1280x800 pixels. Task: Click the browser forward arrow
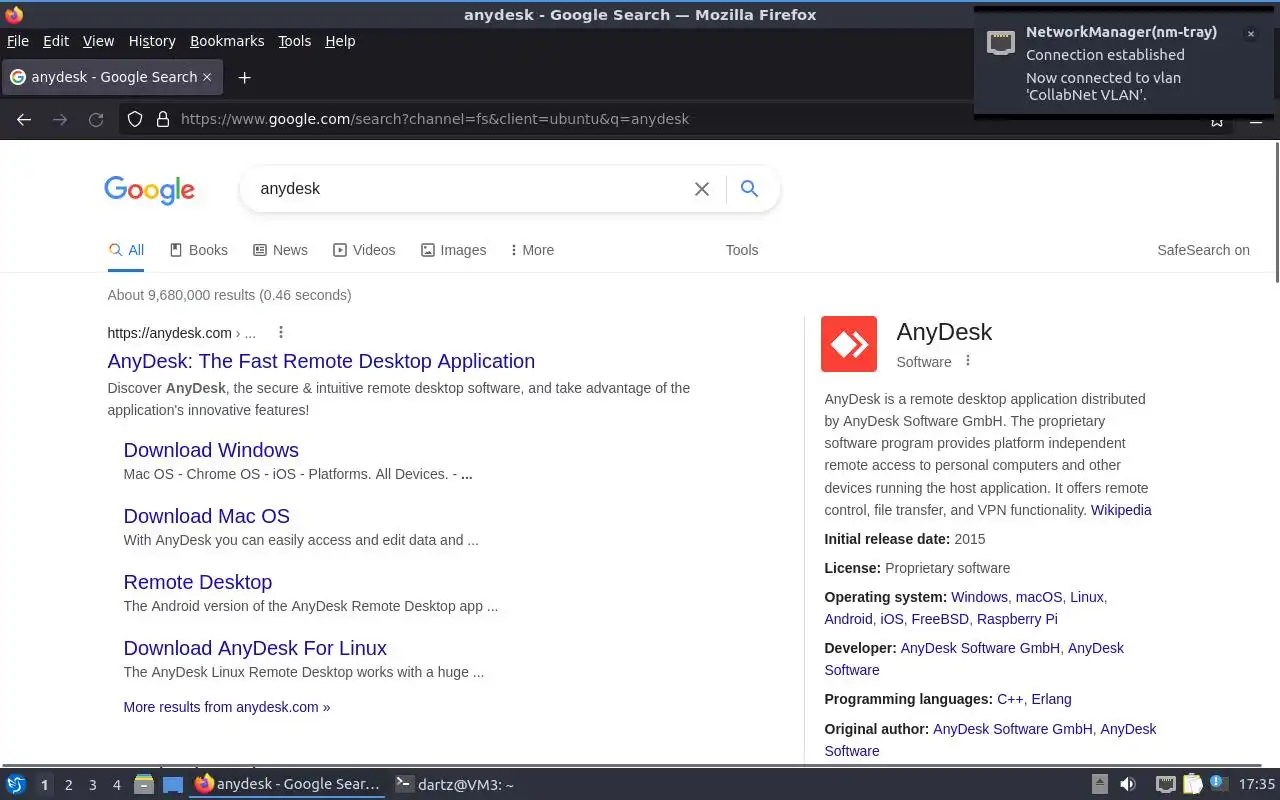60,119
